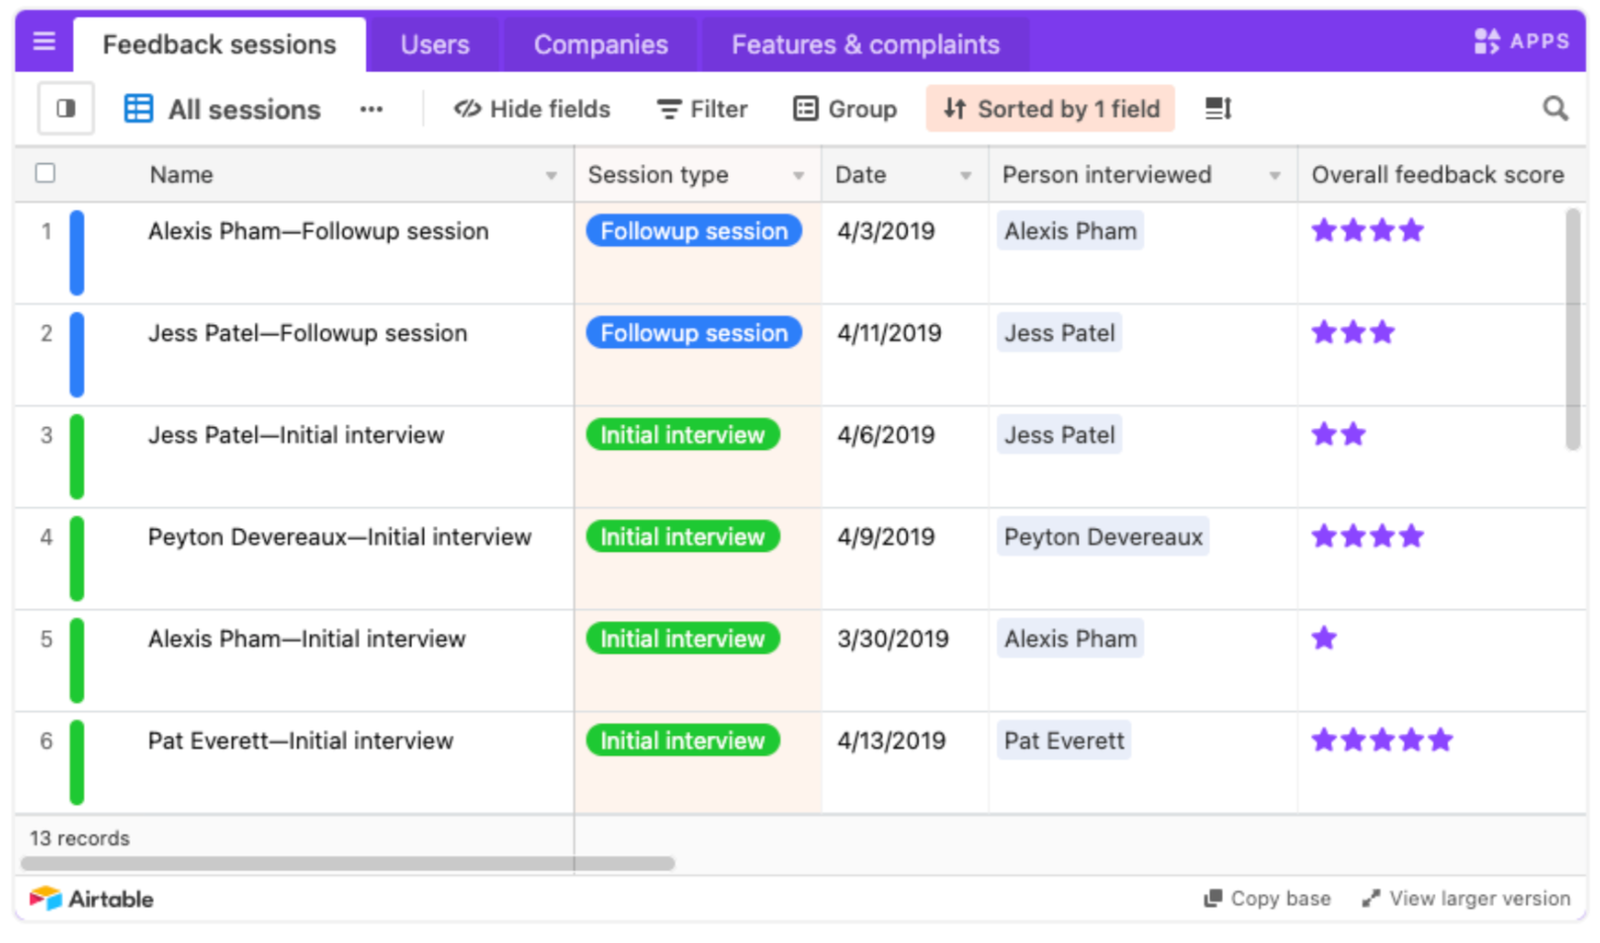Click the Hide fields button
The height and width of the screenshot is (943, 1600).
(x=532, y=109)
